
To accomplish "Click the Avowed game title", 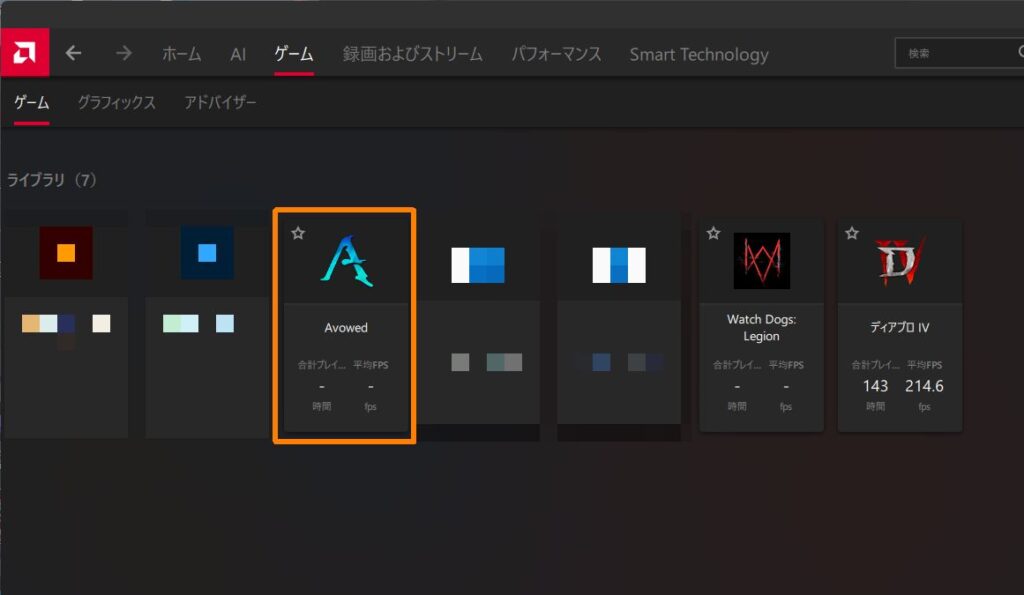I will point(346,328).
